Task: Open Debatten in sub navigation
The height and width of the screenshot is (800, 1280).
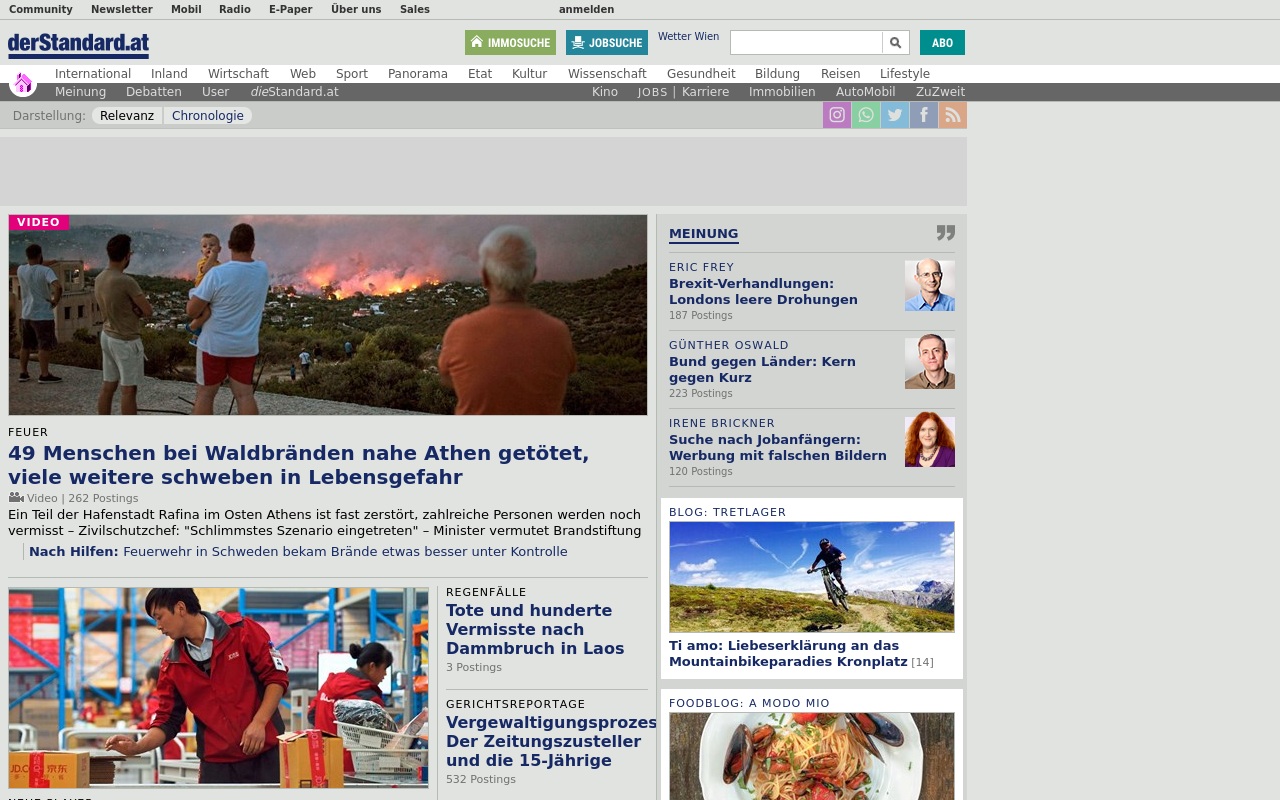Action: pyautogui.click(x=154, y=92)
